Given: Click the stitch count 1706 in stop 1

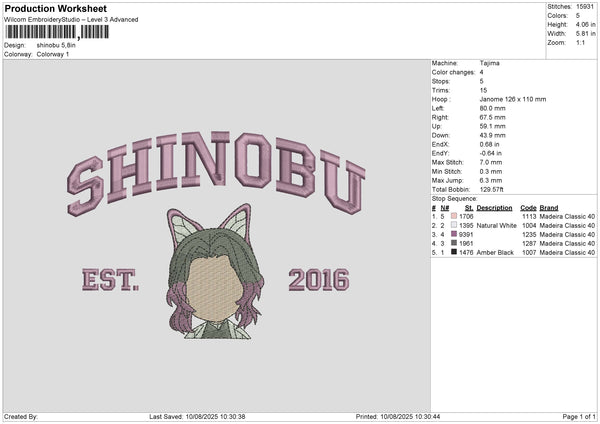Looking at the screenshot, I should (x=466, y=217).
